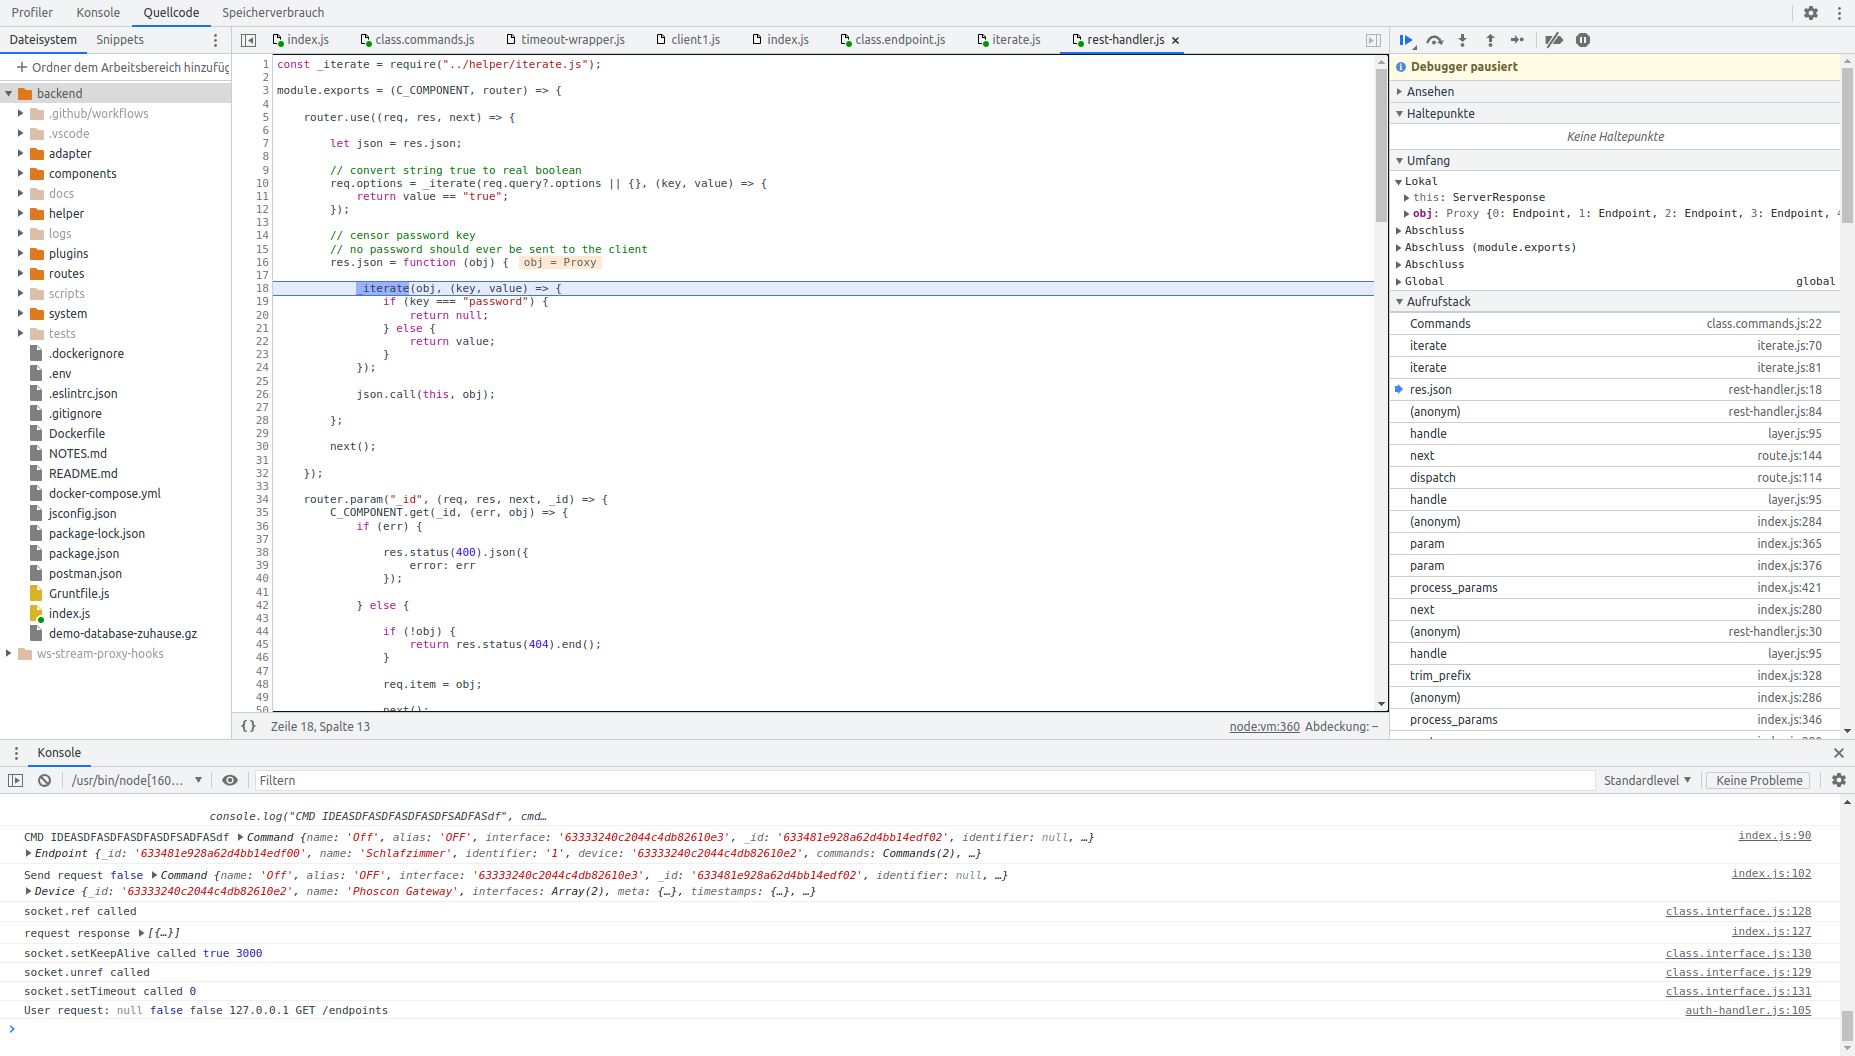Image resolution: width=1855 pixels, height=1056 pixels.
Task: Open the node:vm:360 link below the editor
Action: (1263, 726)
